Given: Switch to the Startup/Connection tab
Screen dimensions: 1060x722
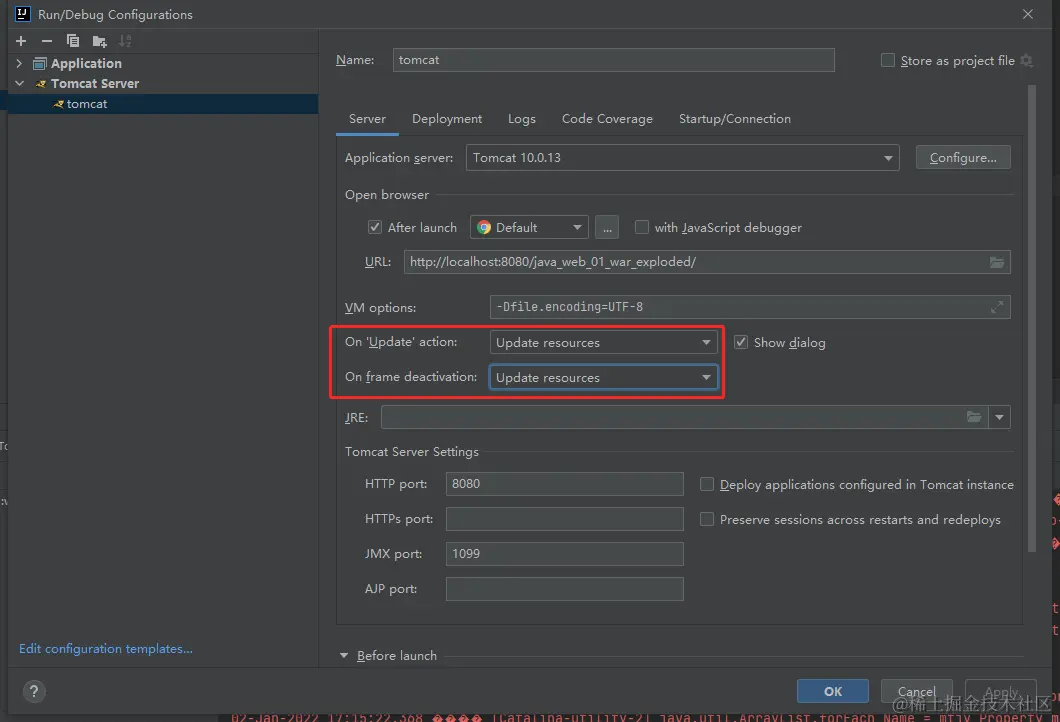Looking at the screenshot, I should coord(735,119).
